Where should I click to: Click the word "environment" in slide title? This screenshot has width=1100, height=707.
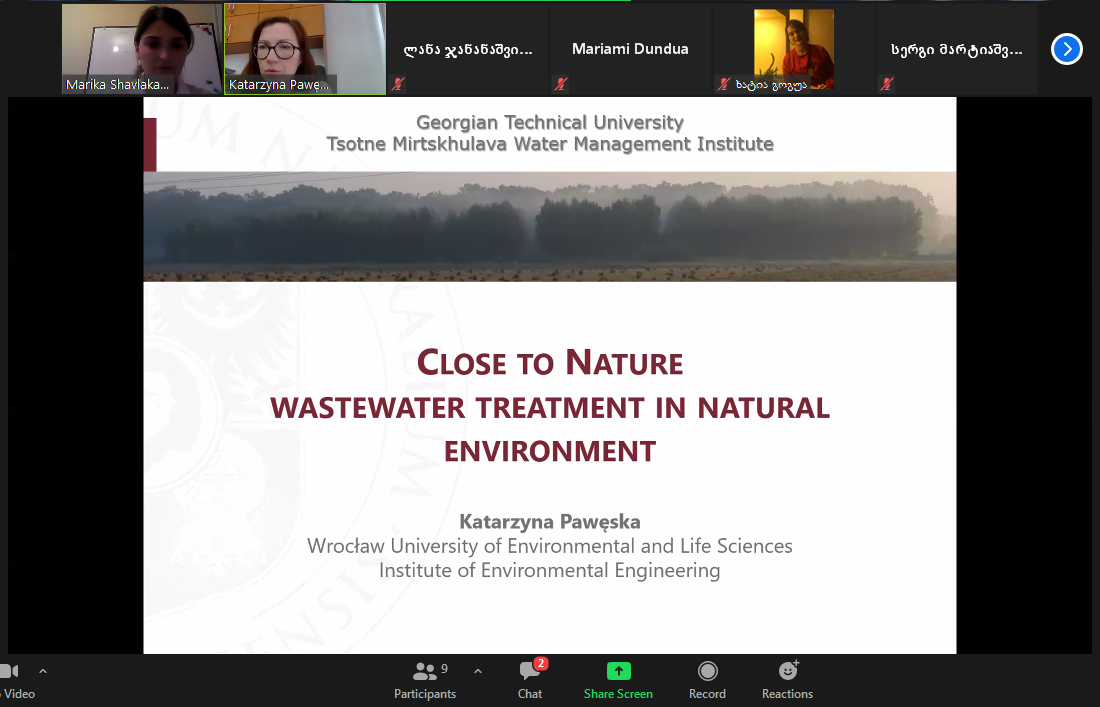(550, 451)
